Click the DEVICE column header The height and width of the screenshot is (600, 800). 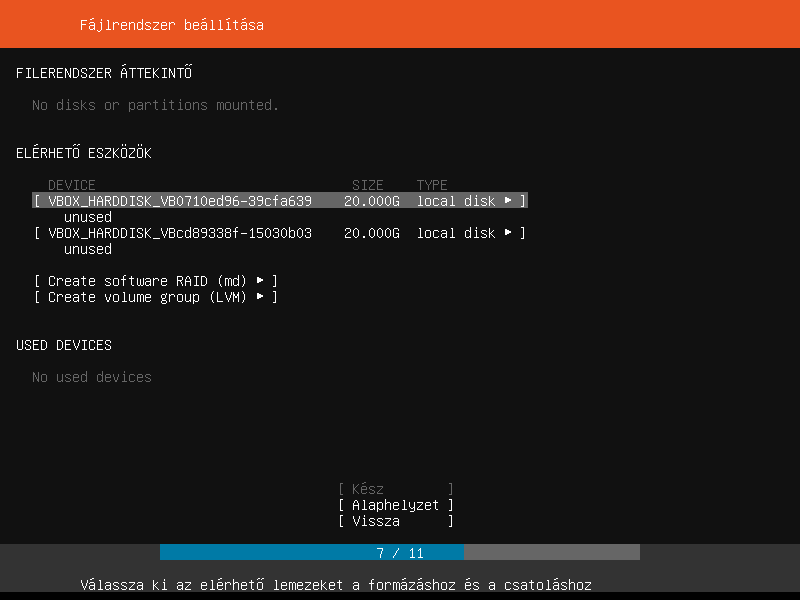coord(72,185)
